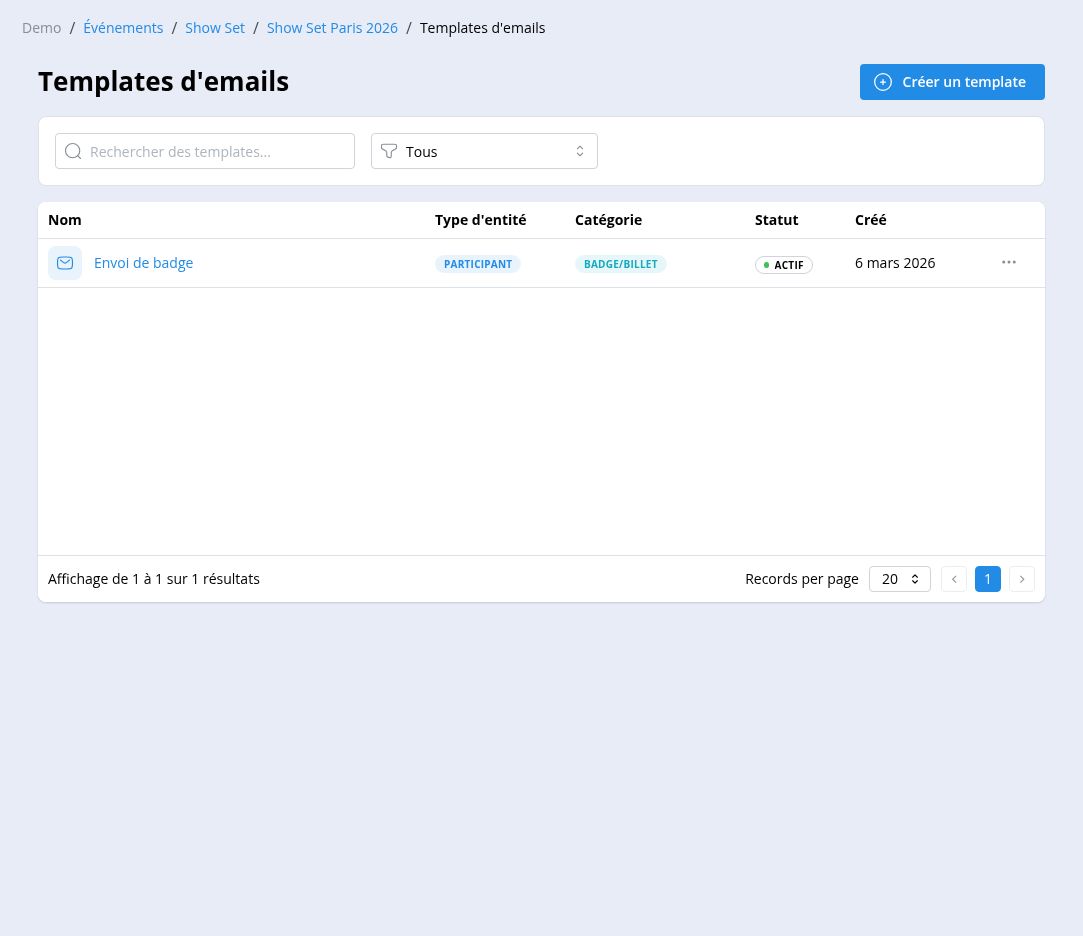Go to the previous page arrow
Viewport: 1083px width, 936px height.
pos(954,579)
